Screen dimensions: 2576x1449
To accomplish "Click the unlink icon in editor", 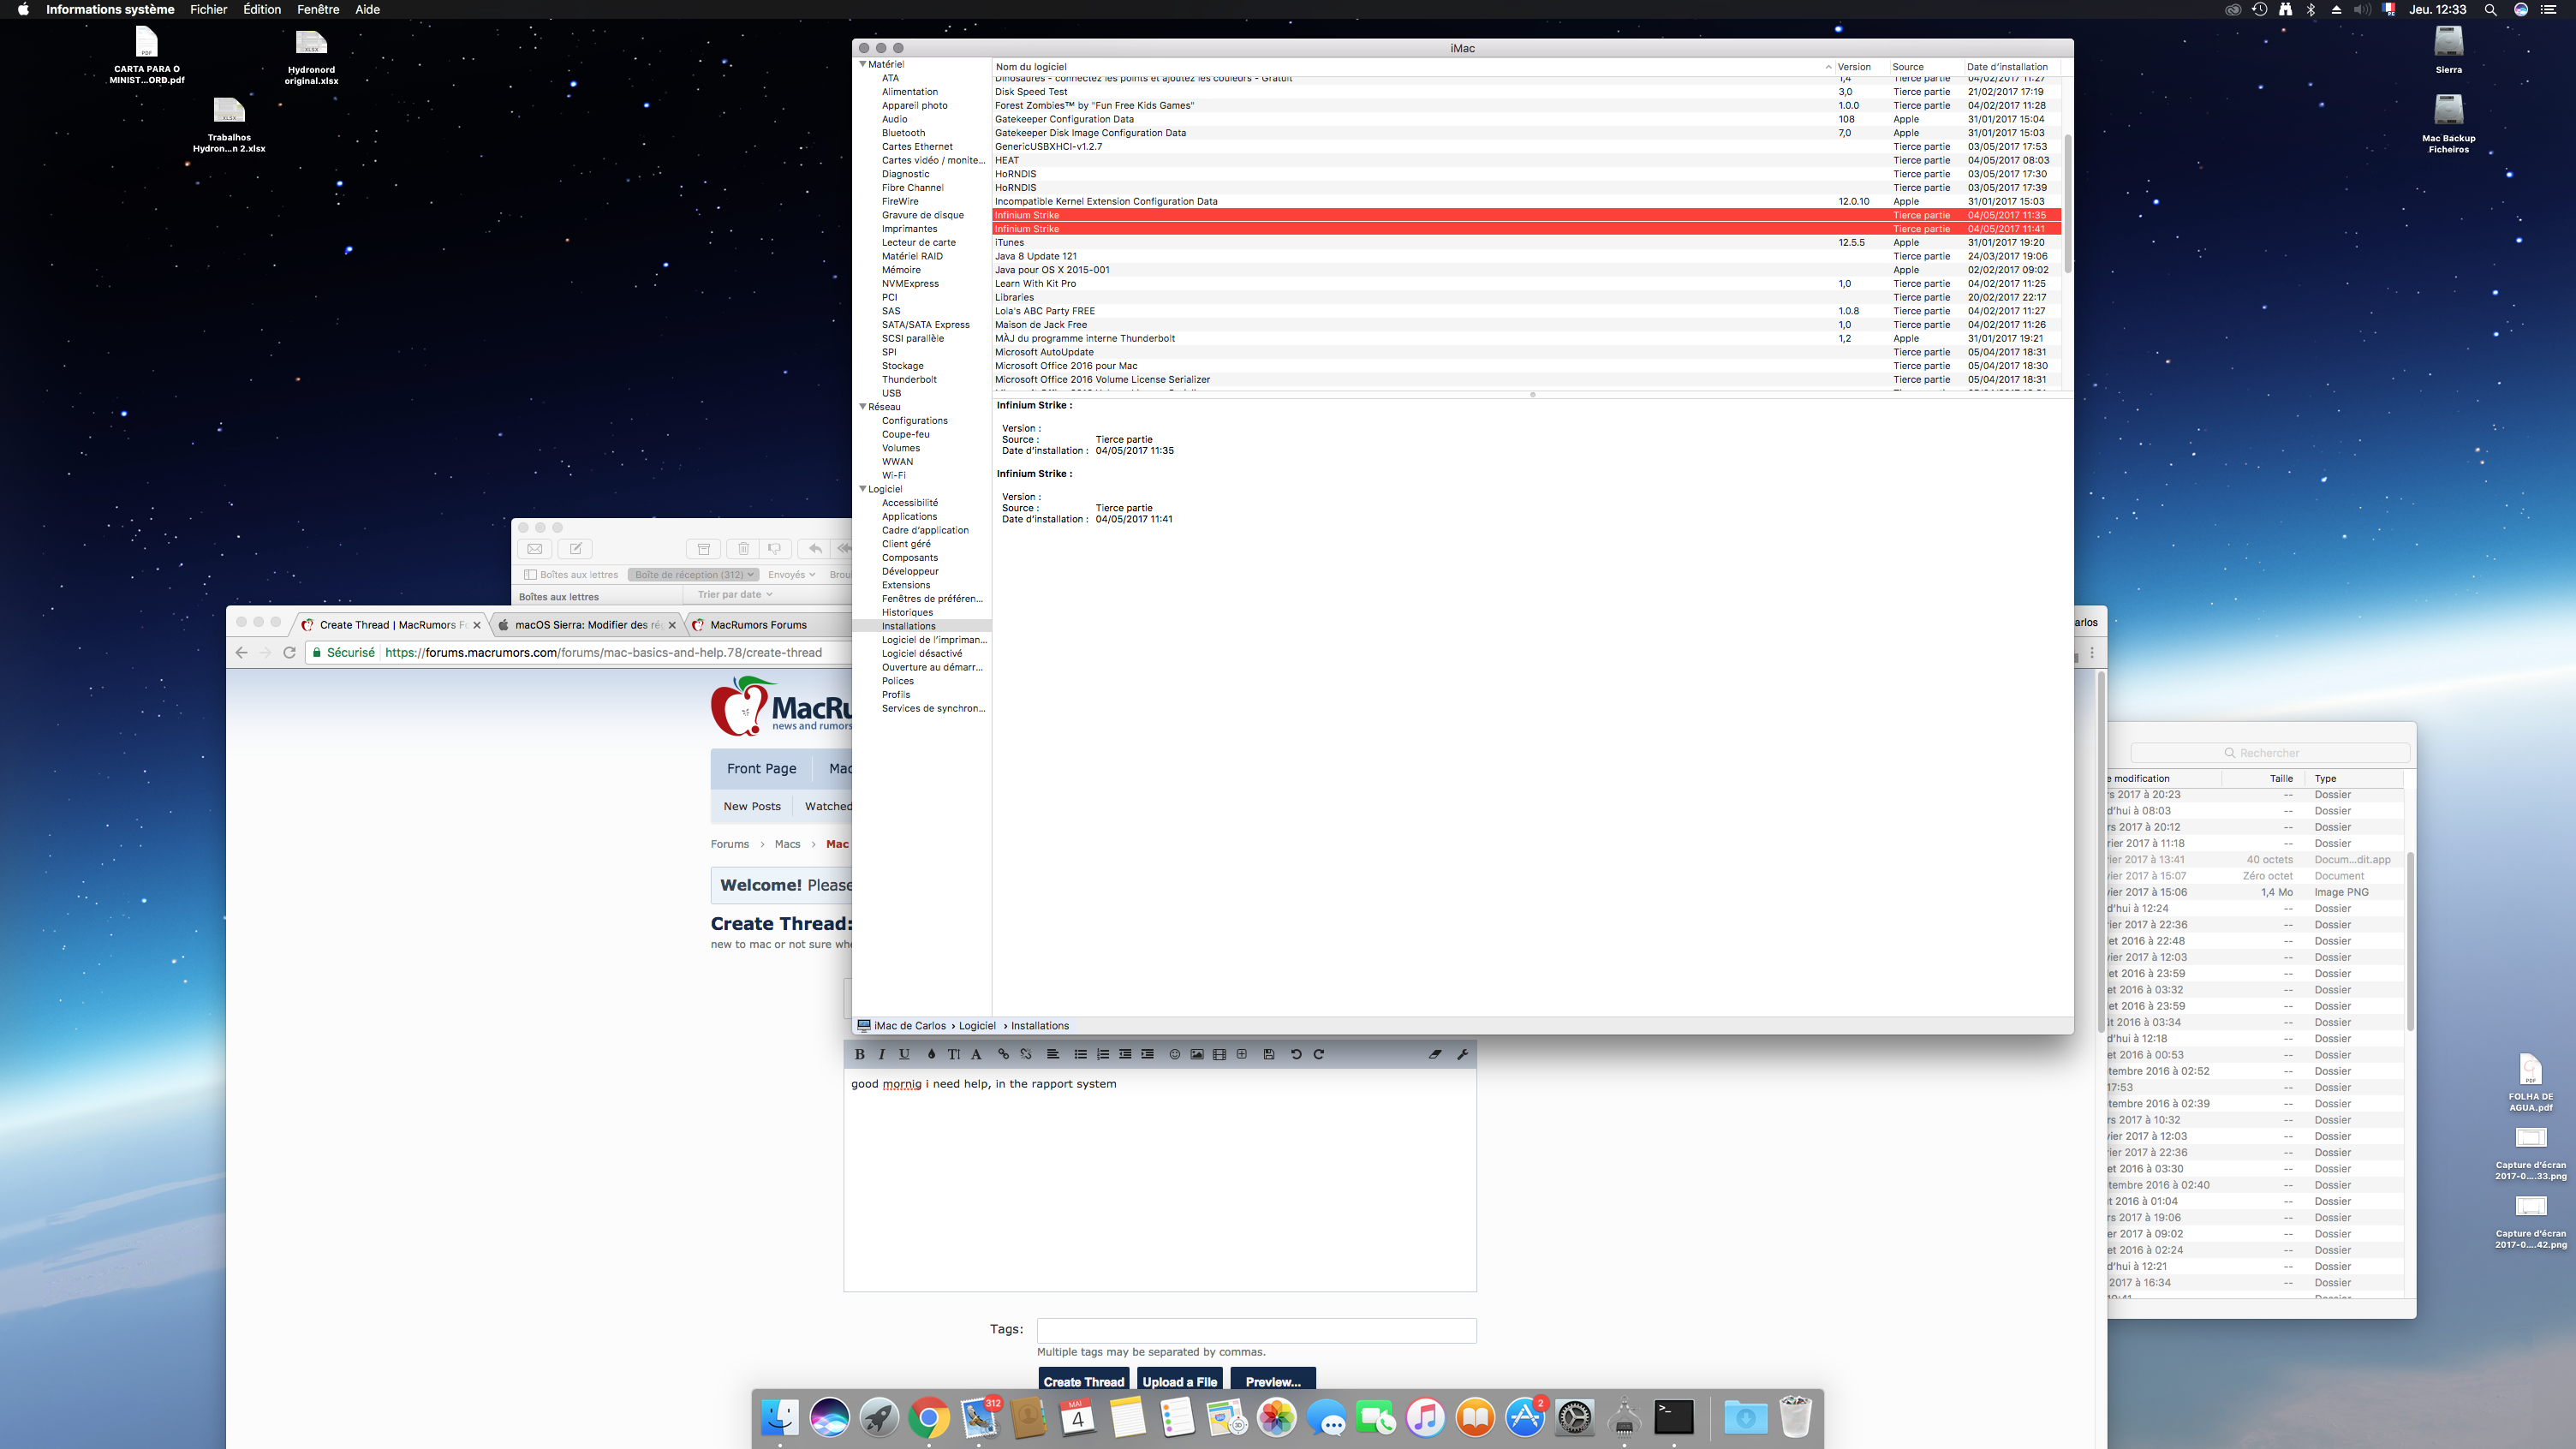I will 1025,1054.
